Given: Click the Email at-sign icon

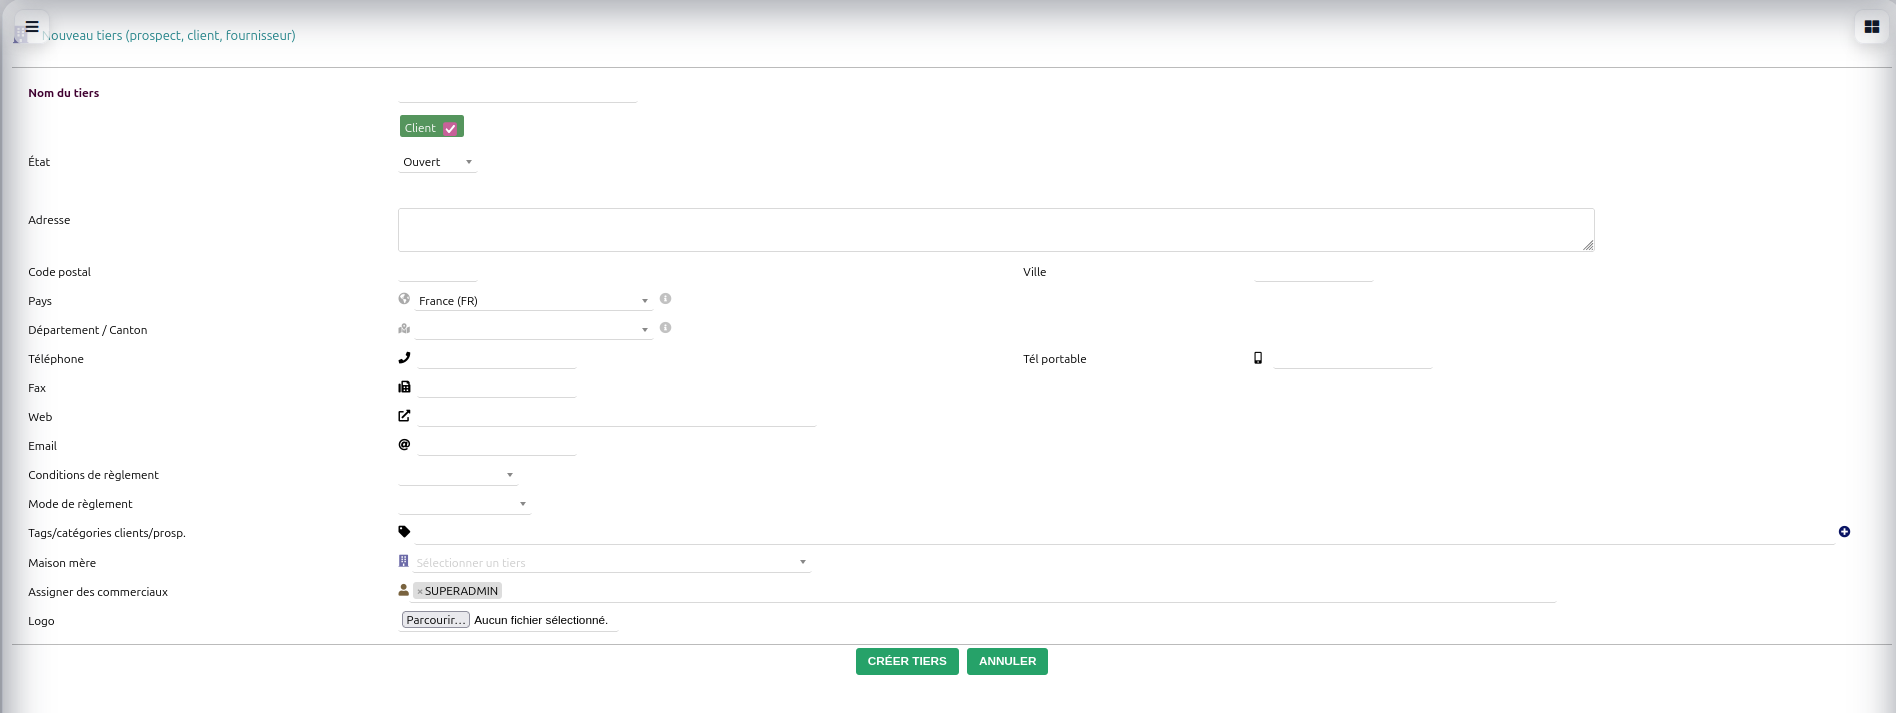Looking at the screenshot, I should pyautogui.click(x=404, y=444).
